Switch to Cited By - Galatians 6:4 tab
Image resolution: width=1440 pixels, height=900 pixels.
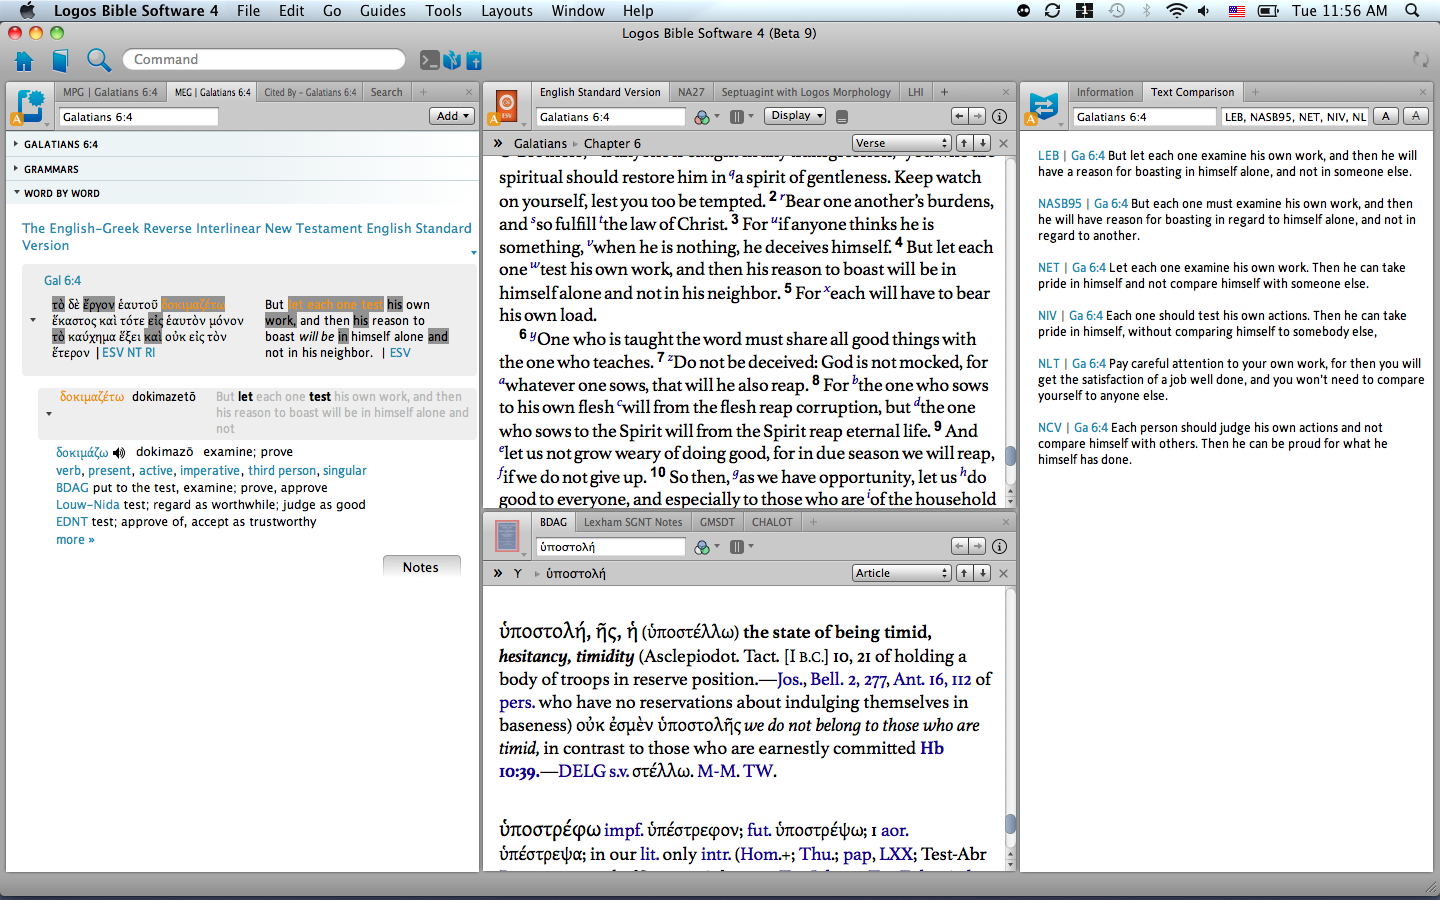pyautogui.click(x=310, y=92)
